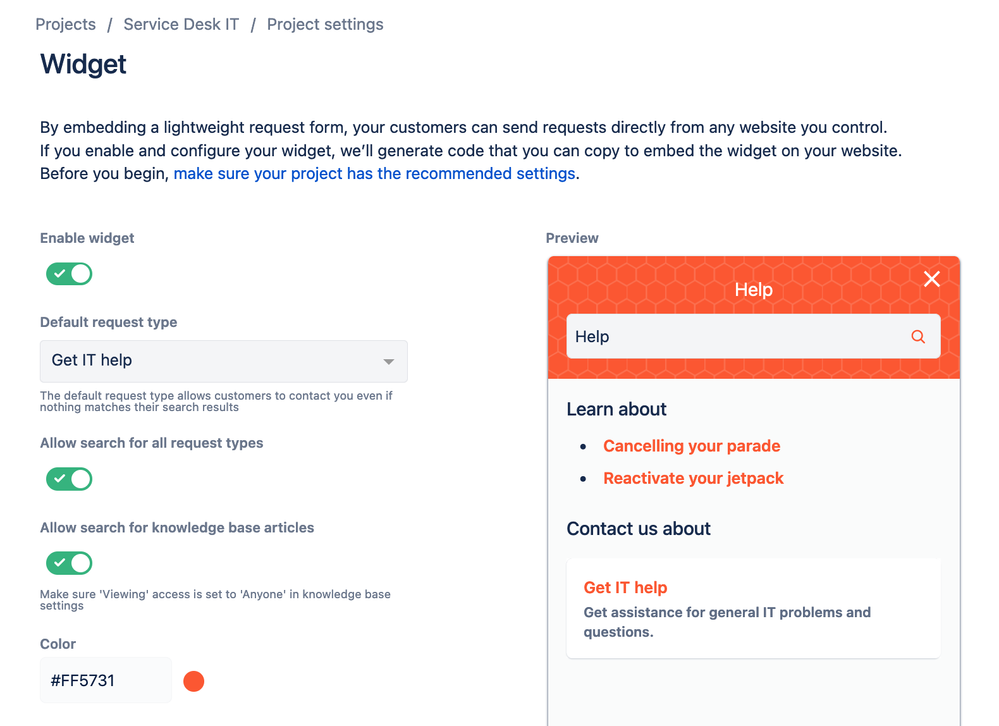The width and height of the screenshot is (999, 726).
Task: Open the recommended settings link
Action: click(x=374, y=174)
